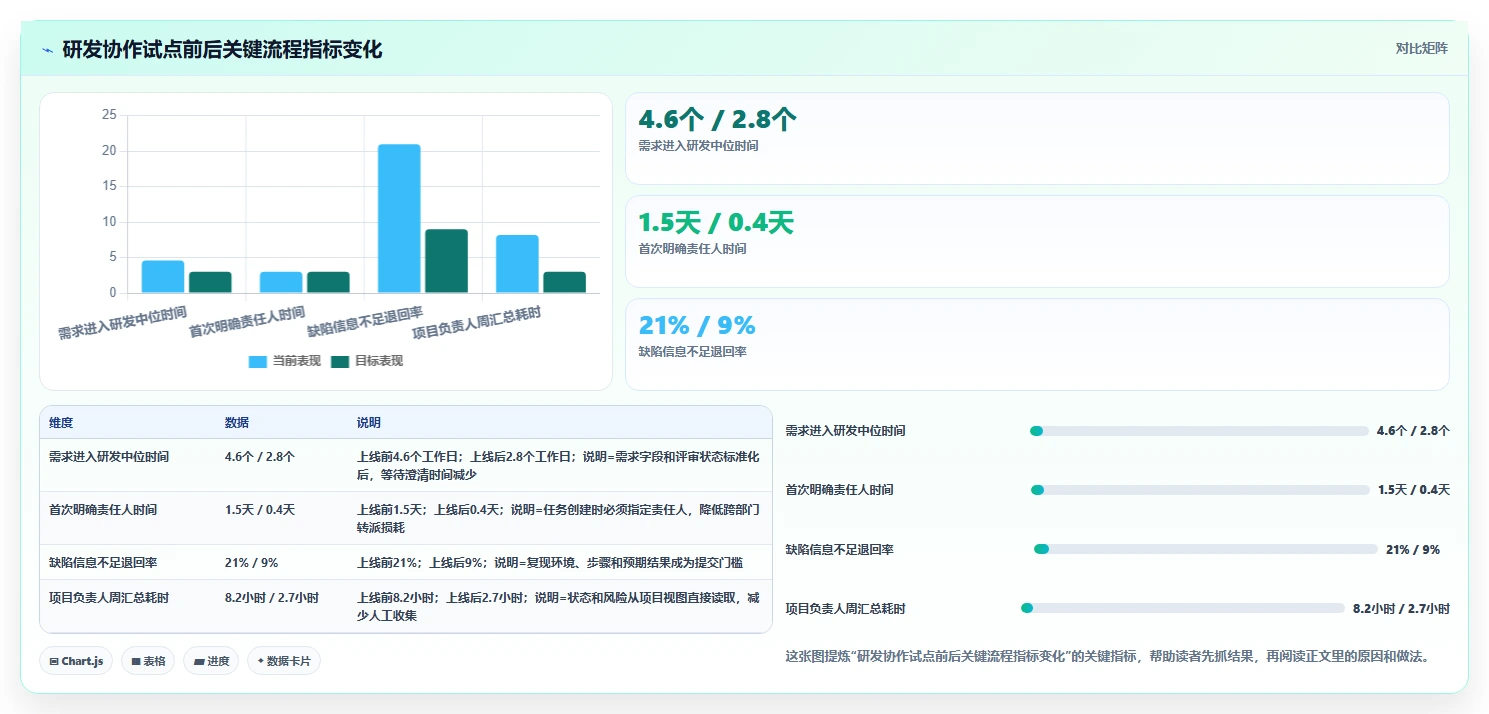Click the 需求进入研发中位时间 progress bar
Screen dimensions: 1489x714
[x=1199, y=431]
